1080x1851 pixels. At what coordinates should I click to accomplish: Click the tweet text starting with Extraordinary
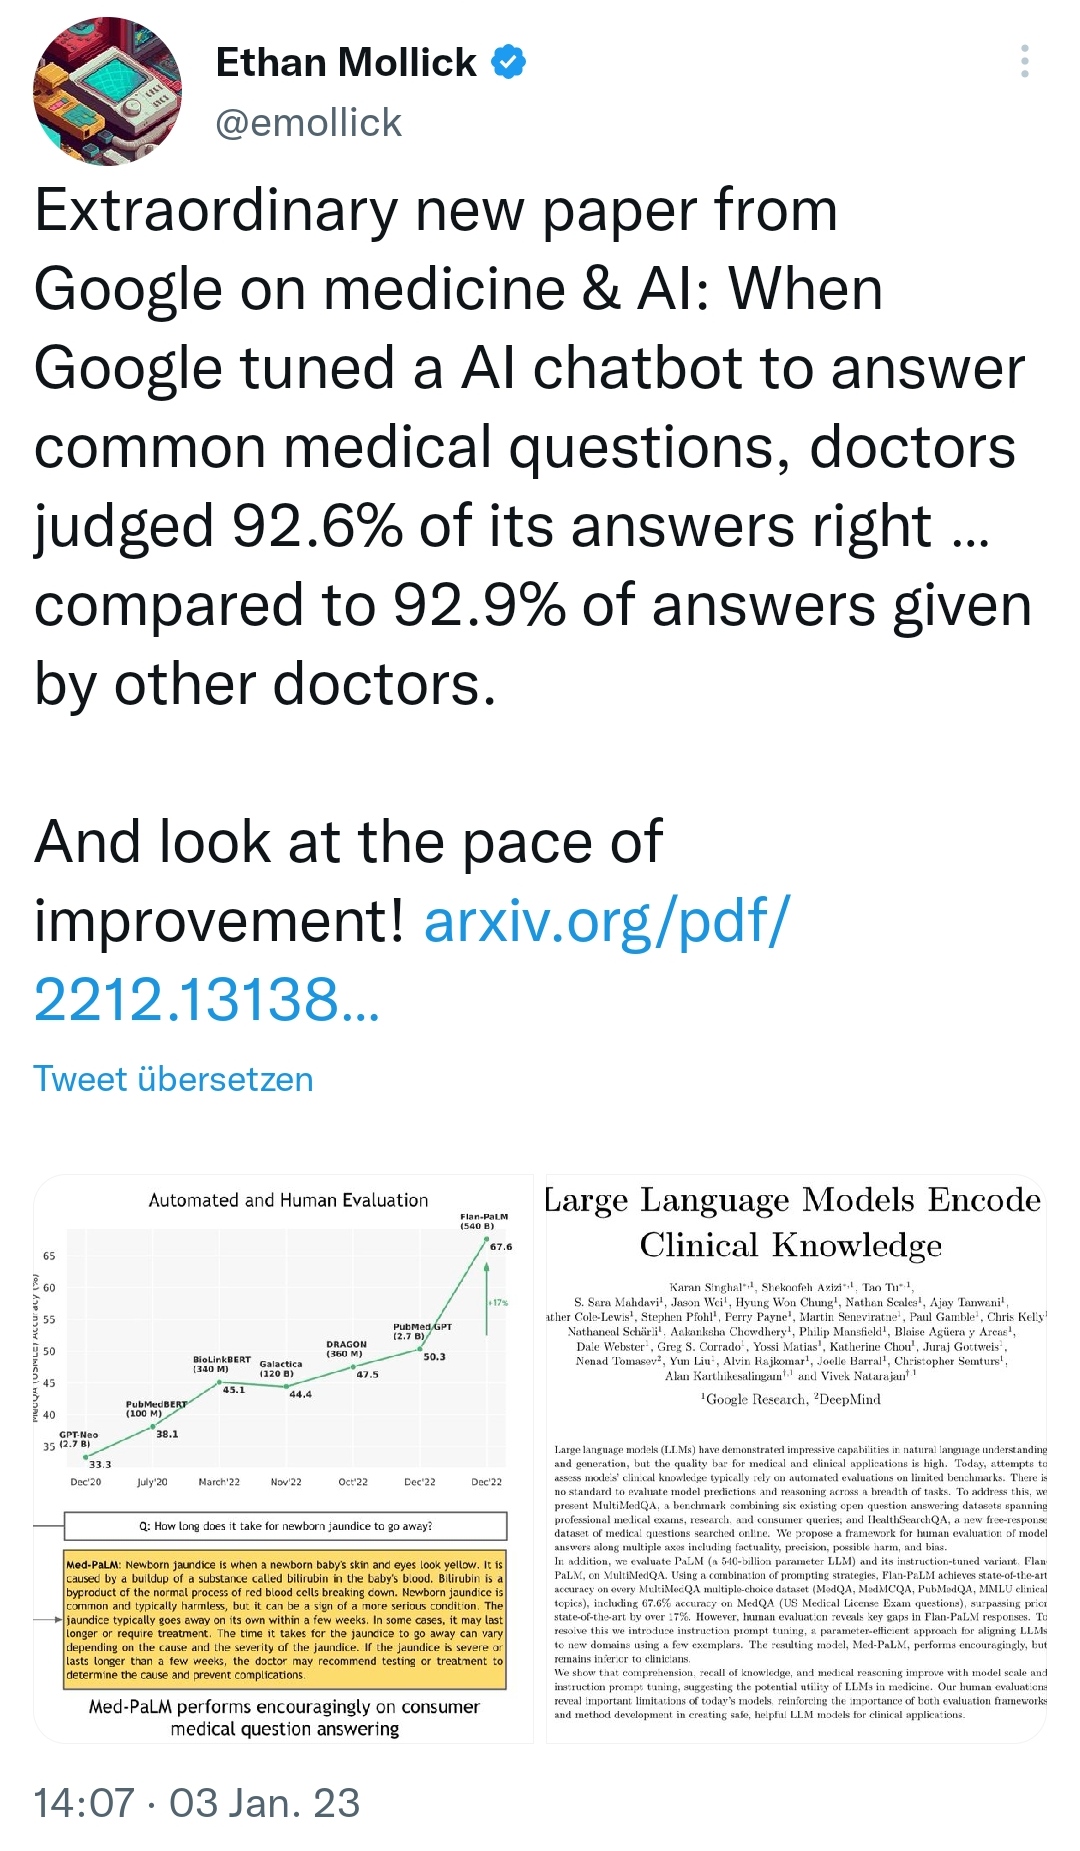tap(530, 447)
